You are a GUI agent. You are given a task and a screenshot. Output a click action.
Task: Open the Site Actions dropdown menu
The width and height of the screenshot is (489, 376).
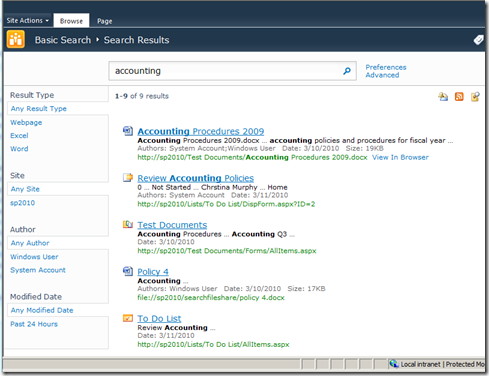point(28,21)
